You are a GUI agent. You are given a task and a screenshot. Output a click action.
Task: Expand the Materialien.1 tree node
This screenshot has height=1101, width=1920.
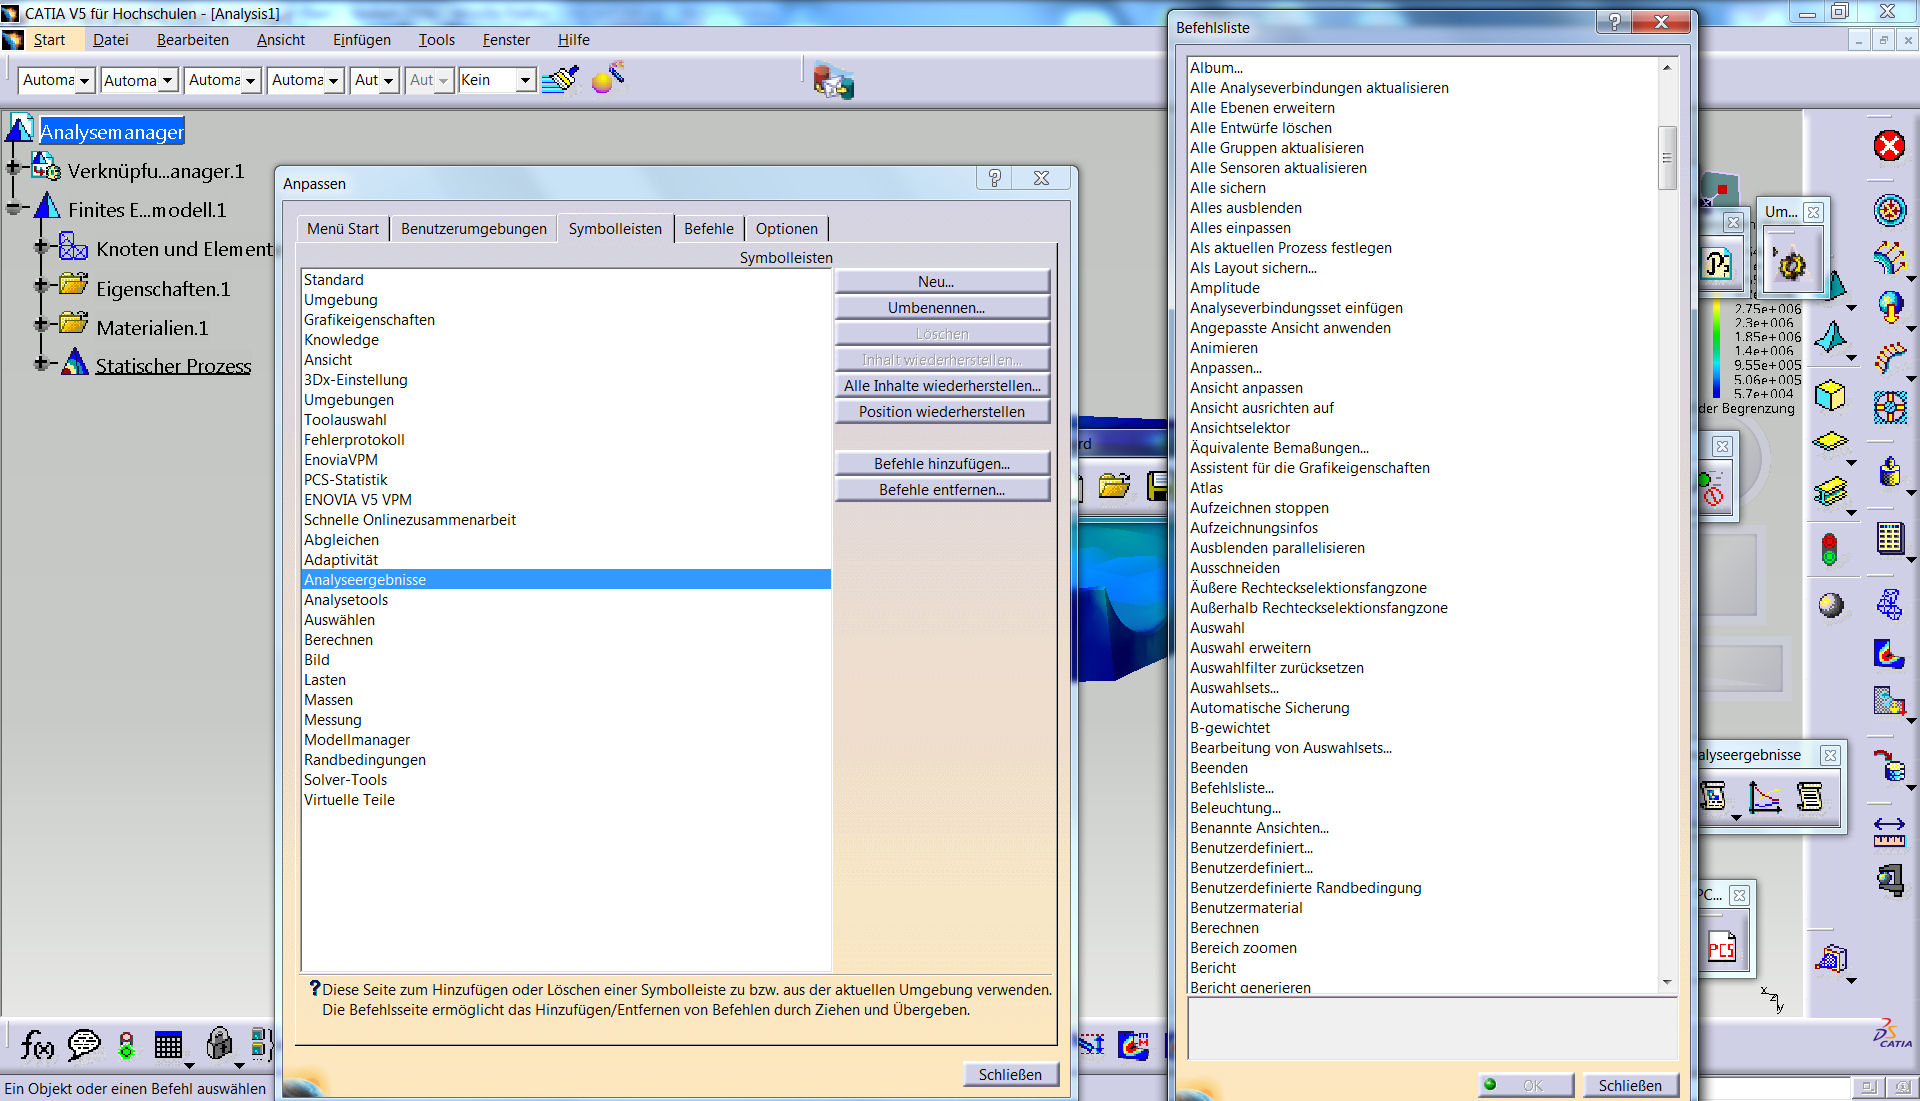41,324
